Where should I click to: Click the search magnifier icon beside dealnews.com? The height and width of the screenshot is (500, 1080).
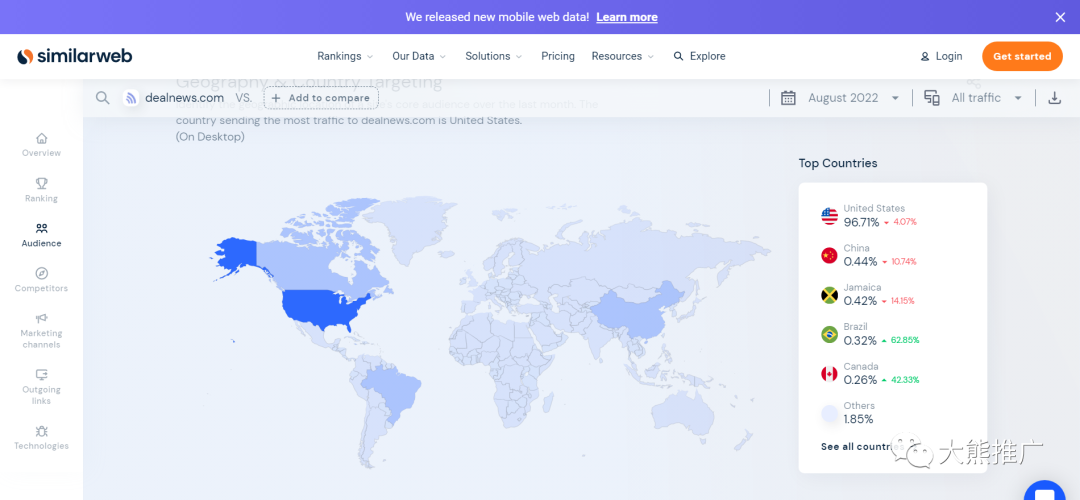102,98
